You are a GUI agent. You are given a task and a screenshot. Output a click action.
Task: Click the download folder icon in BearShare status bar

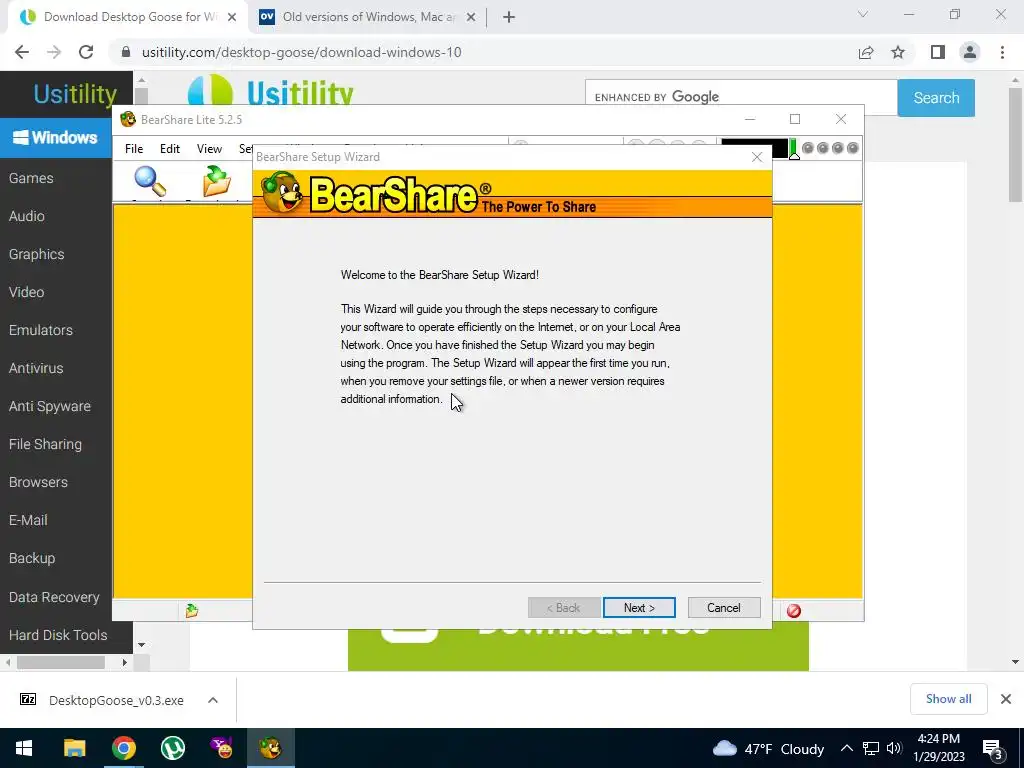pyautogui.click(x=191, y=611)
